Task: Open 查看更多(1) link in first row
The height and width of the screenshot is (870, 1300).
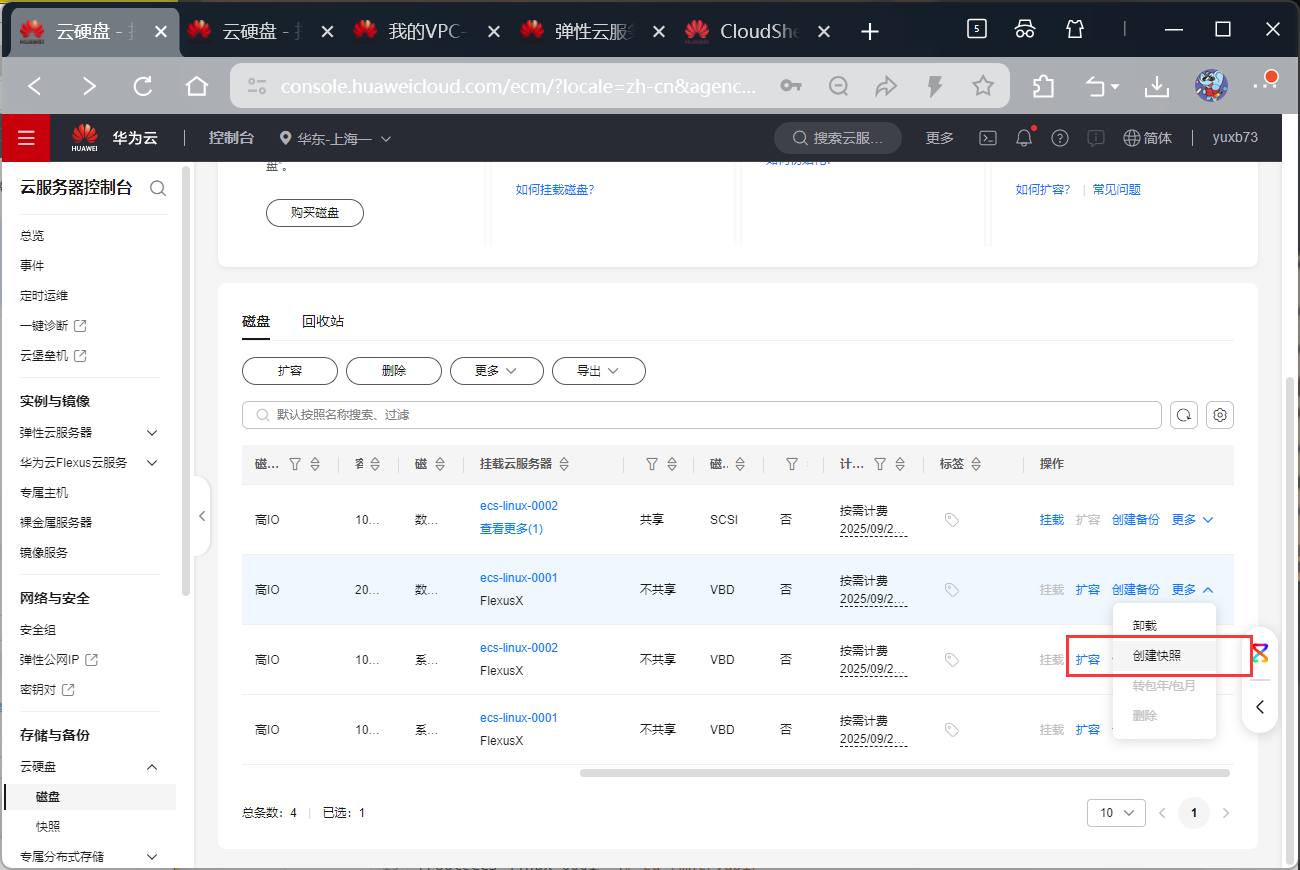Action: tap(511, 529)
